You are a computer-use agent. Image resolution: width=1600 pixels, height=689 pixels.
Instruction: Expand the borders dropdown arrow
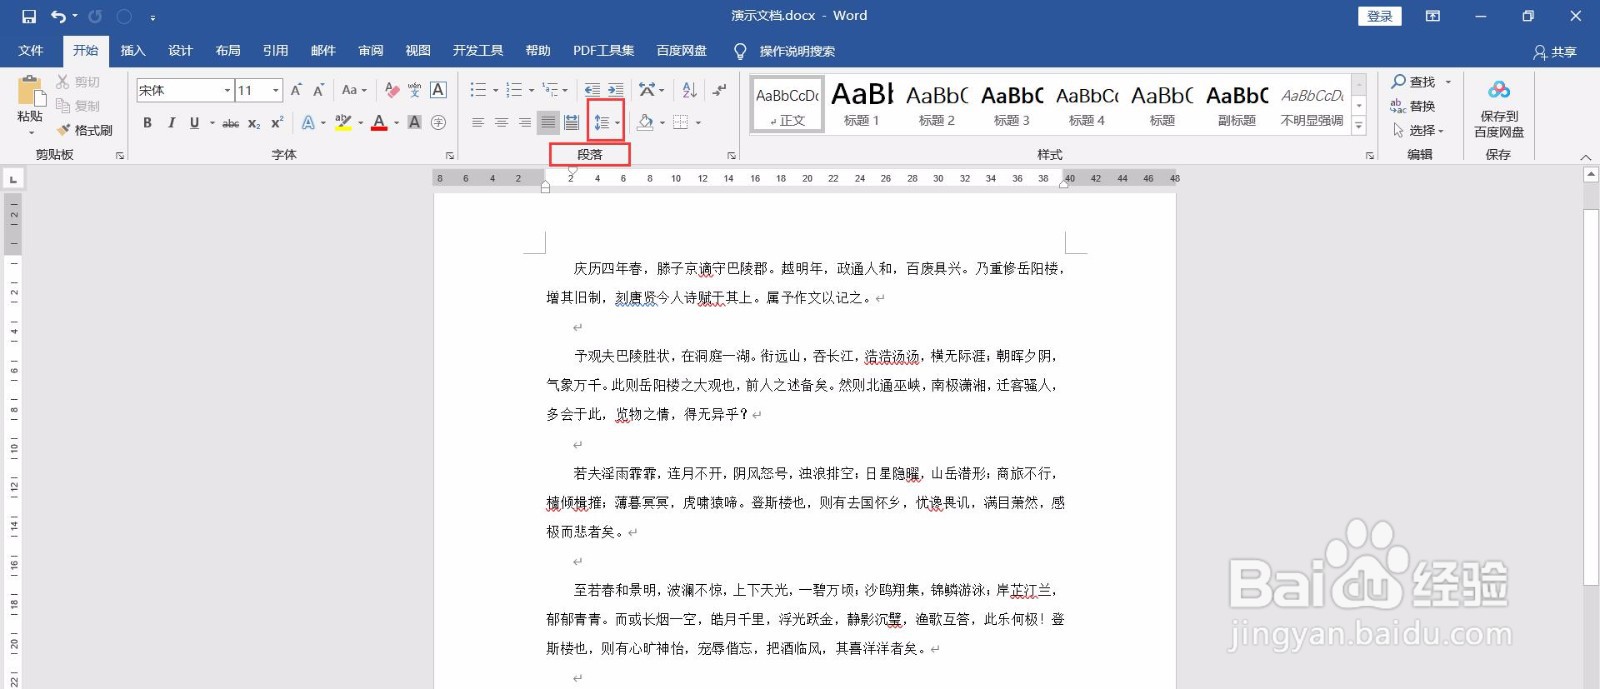tap(698, 123)
